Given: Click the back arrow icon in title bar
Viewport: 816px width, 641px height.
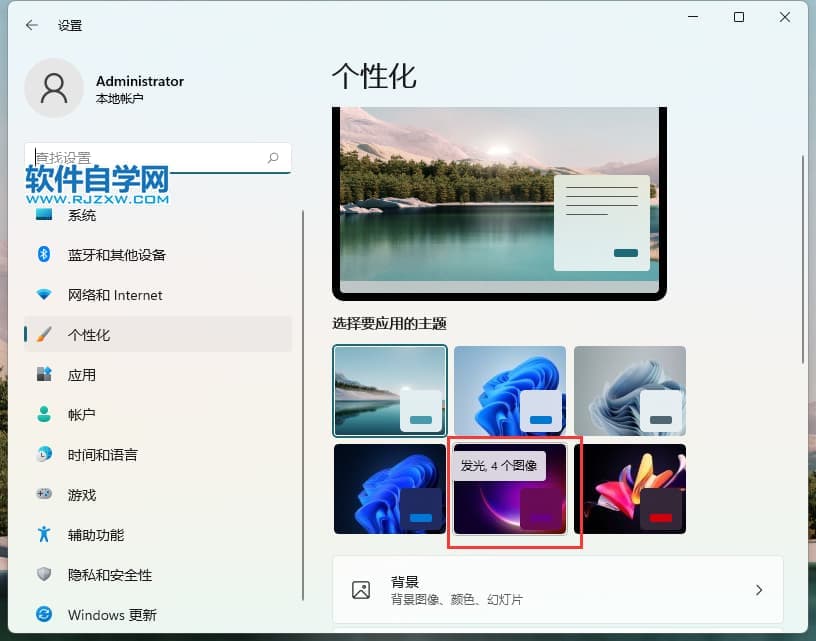Looking at the screenshot, I should [x=31, y=25].
